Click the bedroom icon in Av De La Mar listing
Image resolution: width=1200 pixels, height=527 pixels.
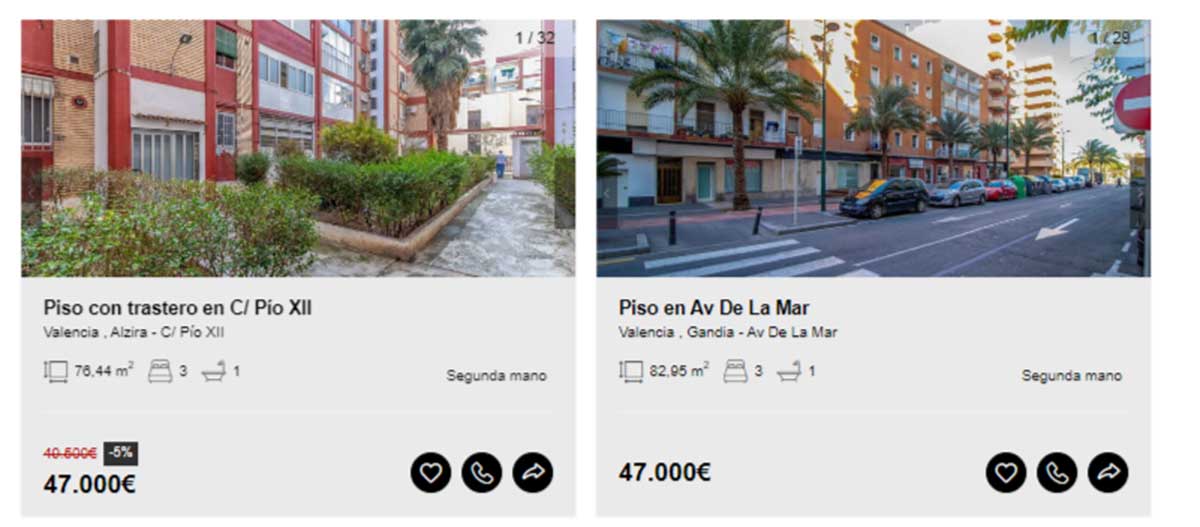(735, 371)
